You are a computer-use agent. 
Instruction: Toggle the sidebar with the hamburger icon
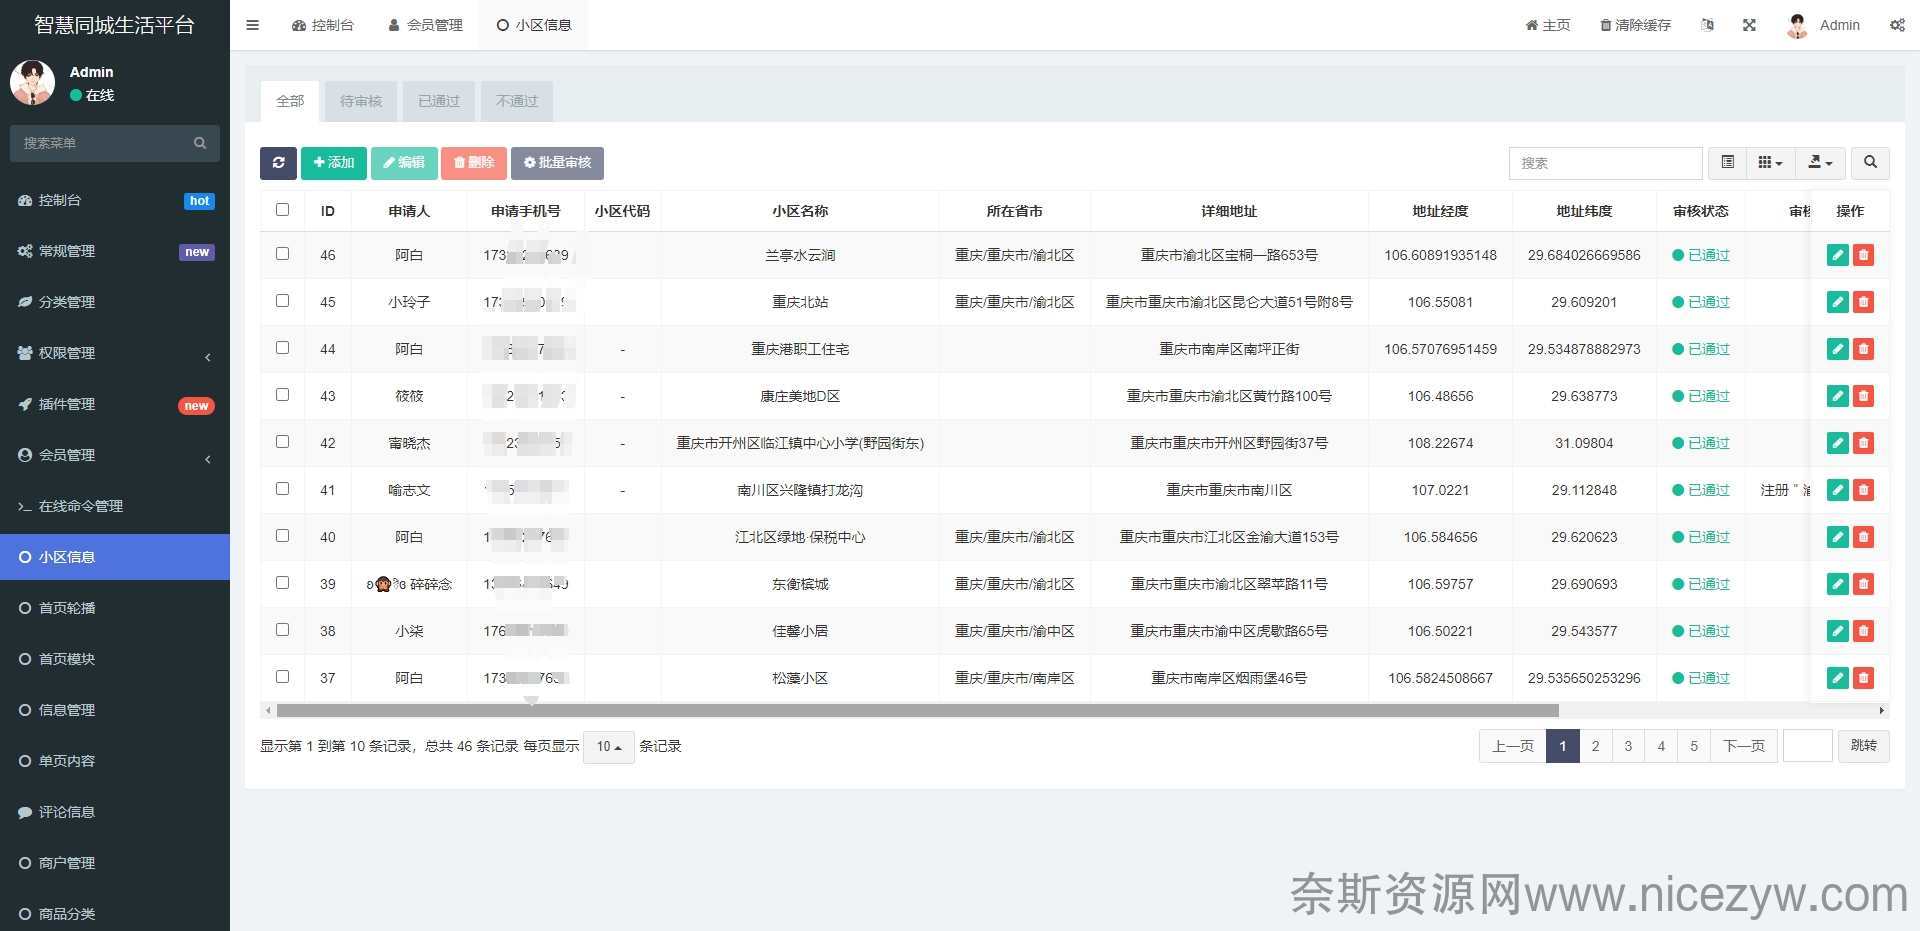[253, 25]
